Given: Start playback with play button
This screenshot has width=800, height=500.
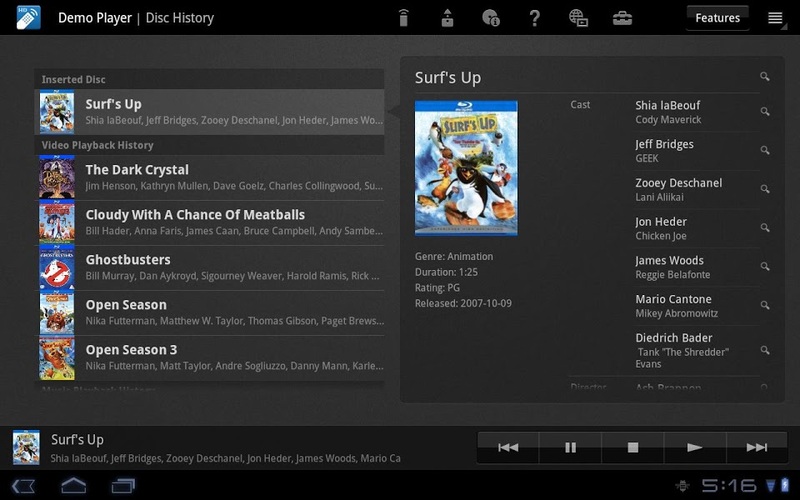Looking at the screenshot, I should (x=695, y=447).
